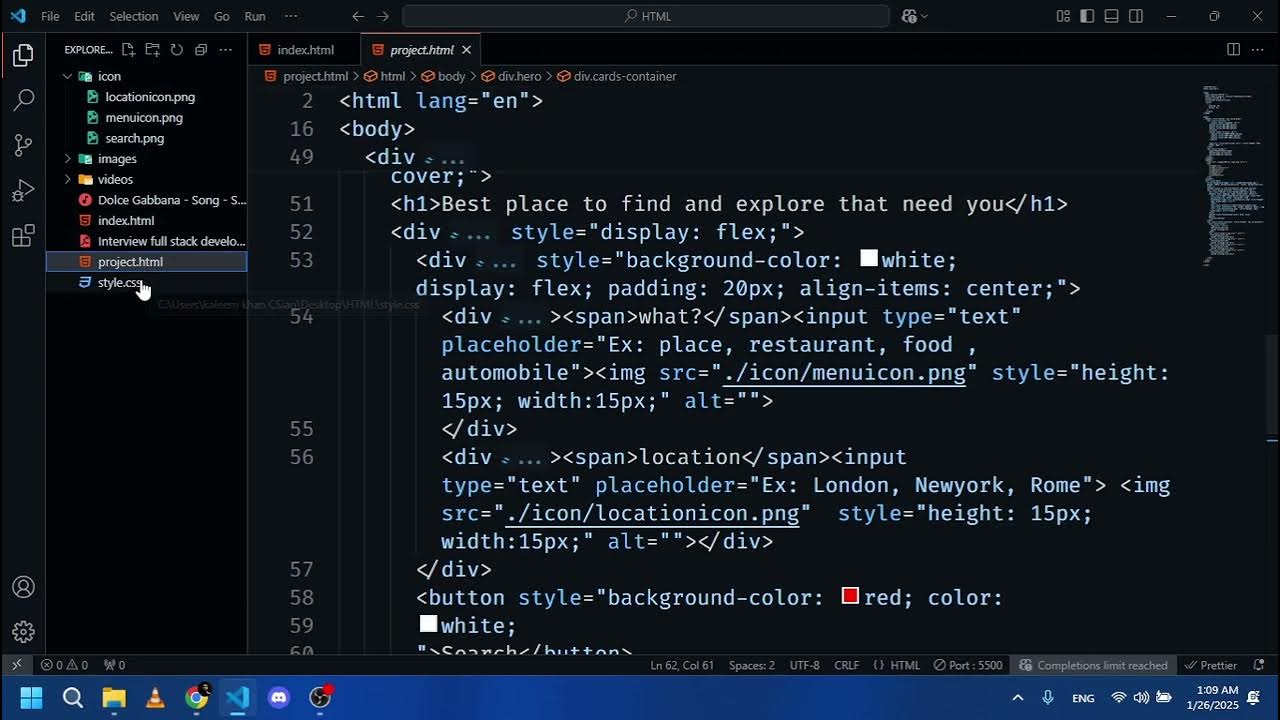Open the remote window indicator
Screen dimensions: 1280x720
point(16,665)
